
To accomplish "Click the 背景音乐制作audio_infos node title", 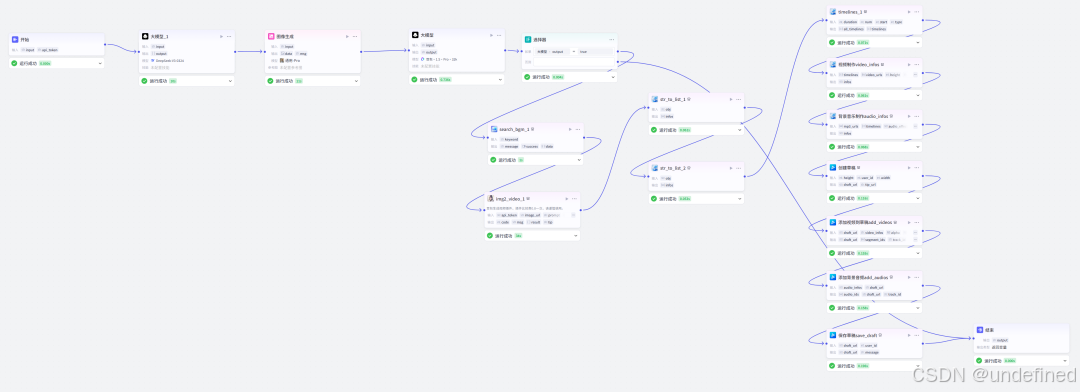I will pos(863,116).
